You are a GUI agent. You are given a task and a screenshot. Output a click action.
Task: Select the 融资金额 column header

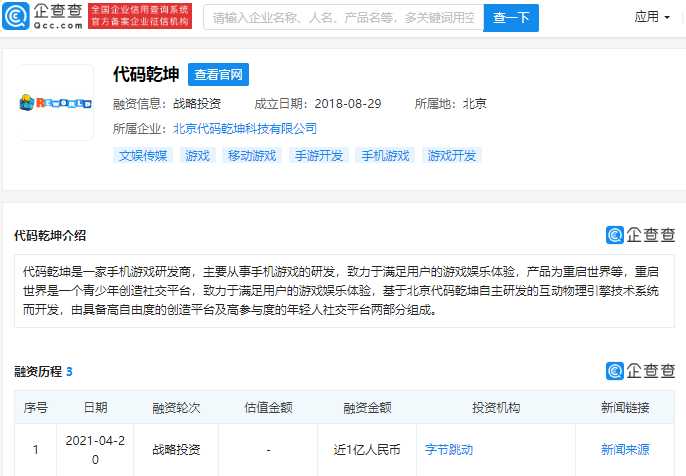[x=367, y=407]
